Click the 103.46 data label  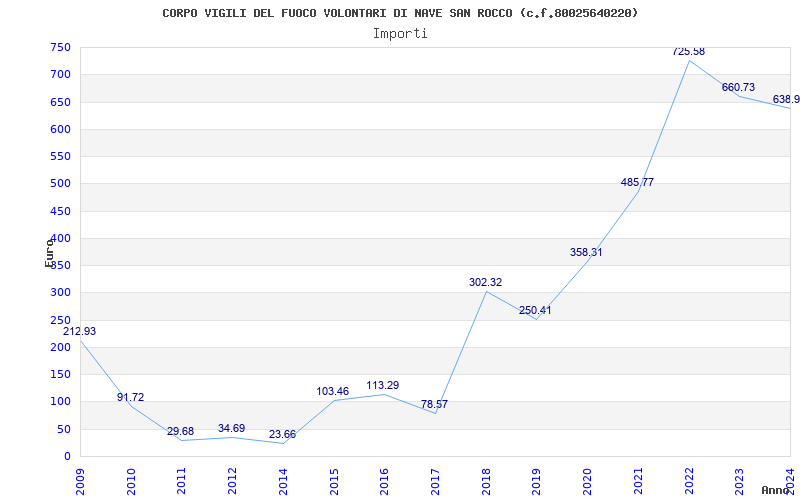tap(333, 391)
